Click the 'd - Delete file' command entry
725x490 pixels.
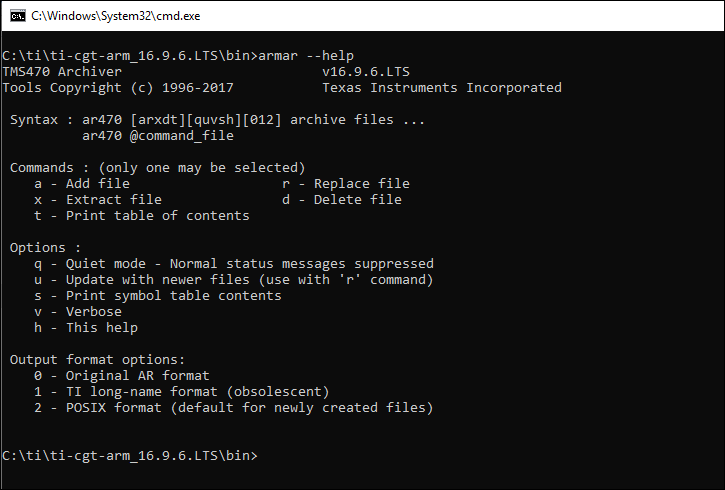(x=341, y=200)
